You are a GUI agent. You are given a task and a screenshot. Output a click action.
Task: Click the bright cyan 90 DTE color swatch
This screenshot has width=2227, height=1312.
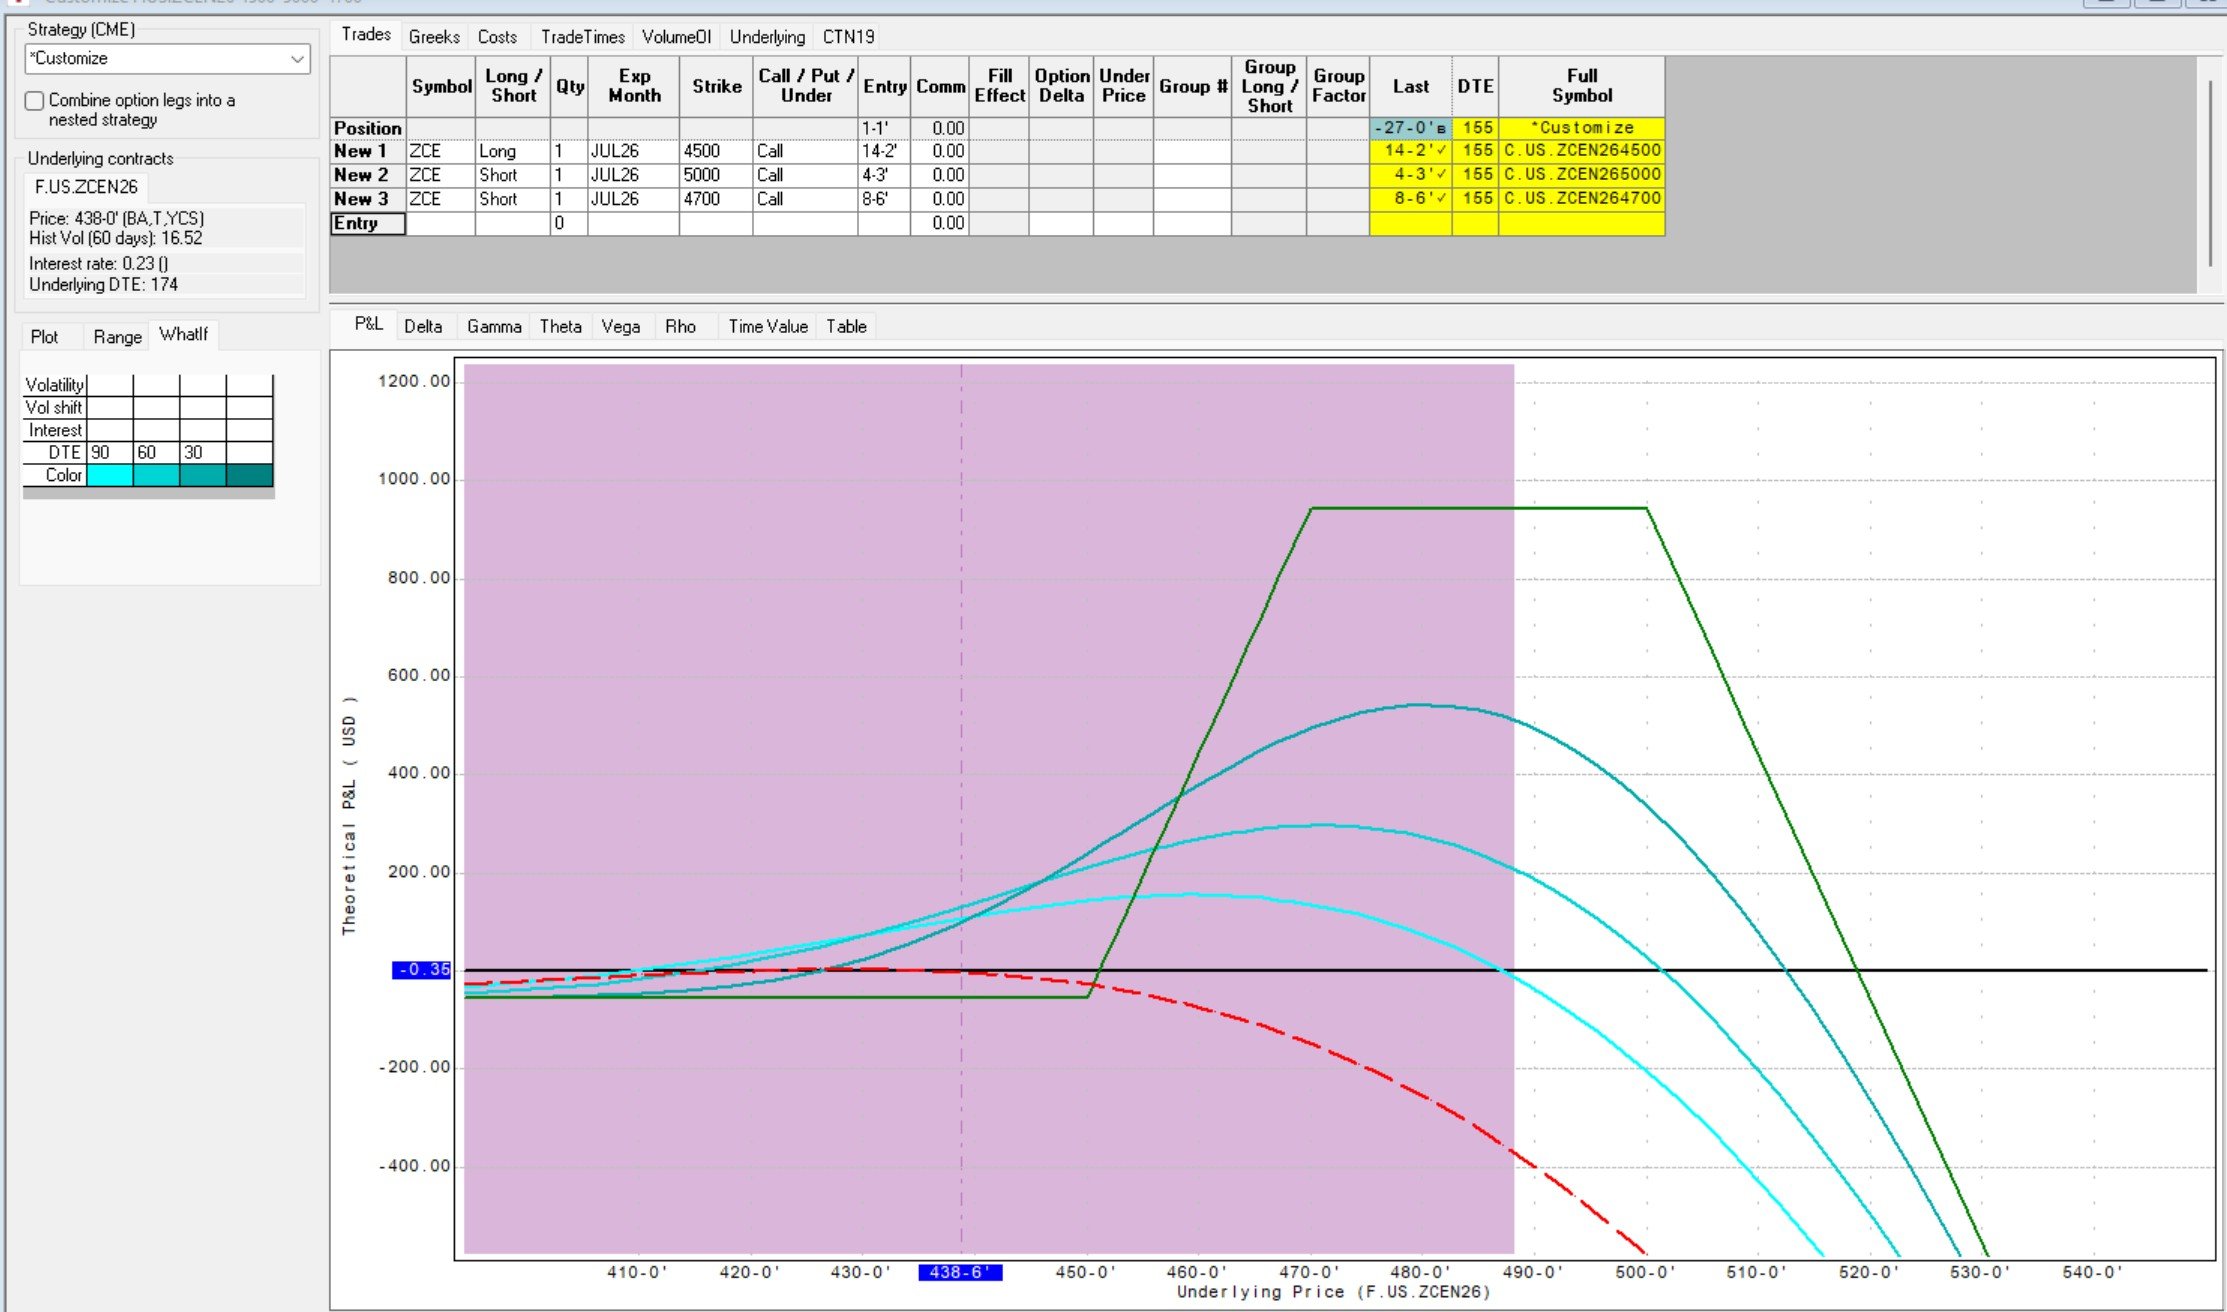109,475
